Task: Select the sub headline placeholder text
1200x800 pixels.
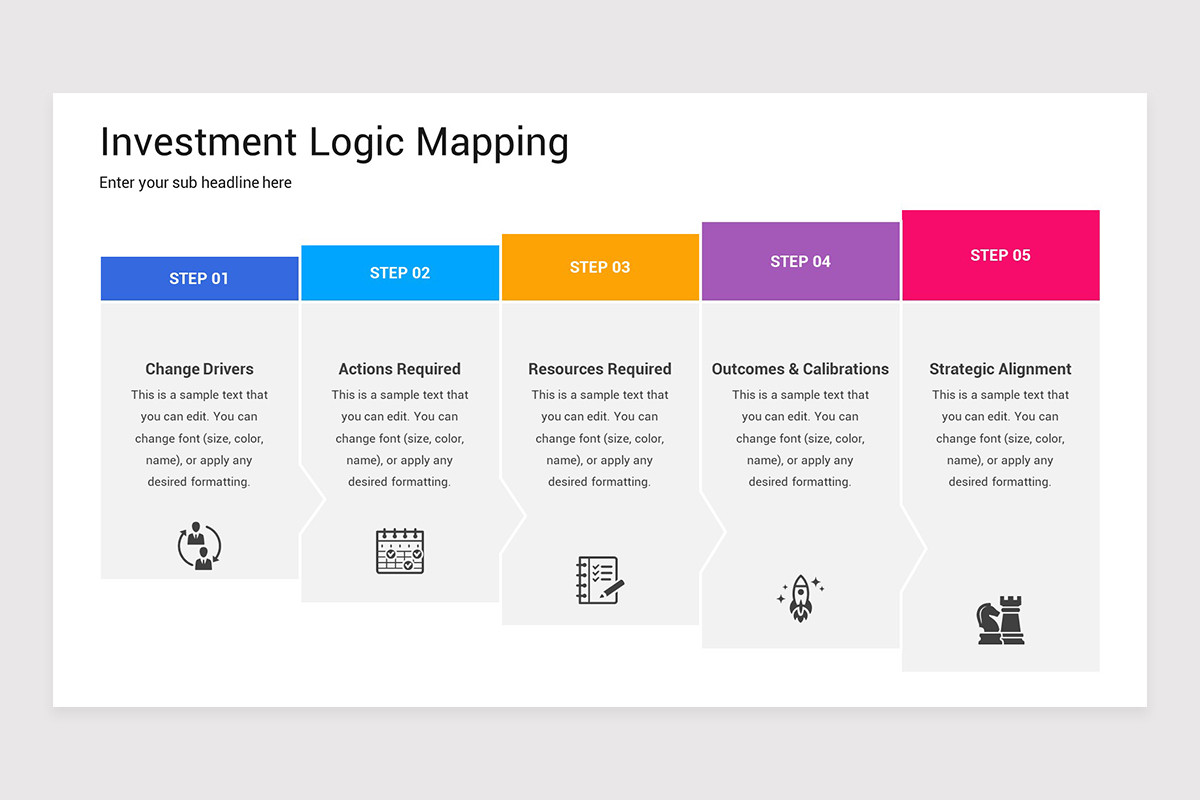Action: coord(195,182)
